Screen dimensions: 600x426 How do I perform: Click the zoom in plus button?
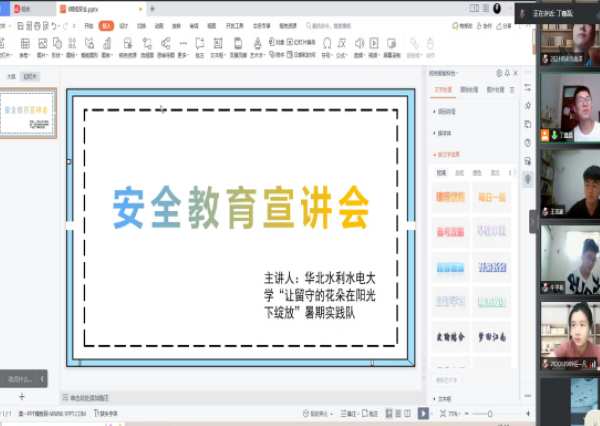tap(528, 413)
